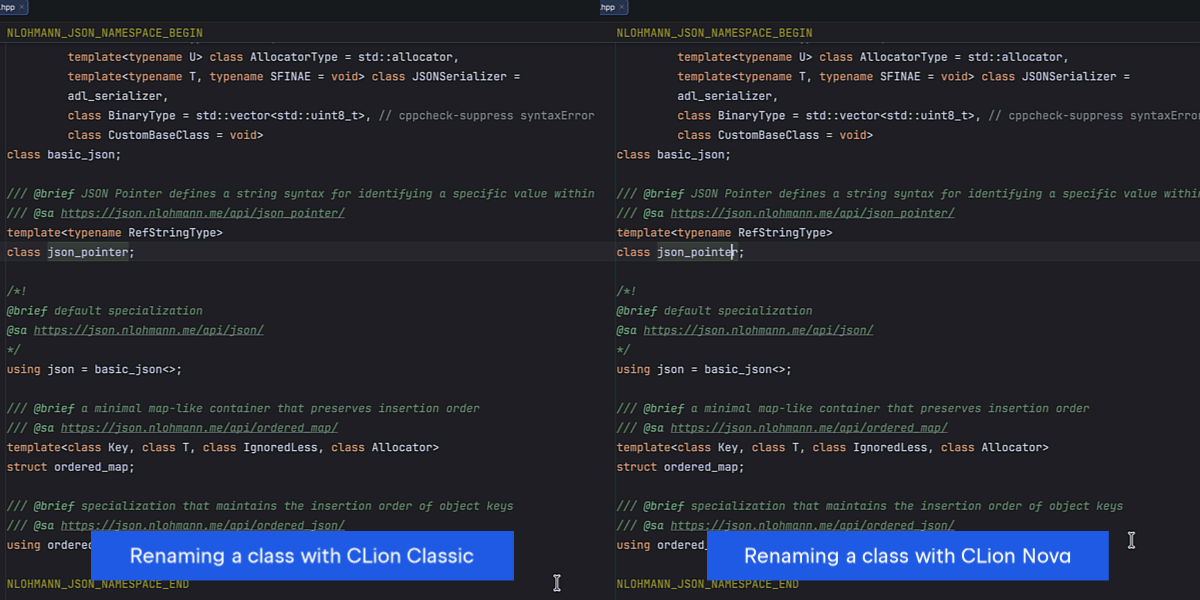Open ordered_json documentation link in Classic pane
The height and width of the screenshot is (600, 1200).
(x=202, y=525)
